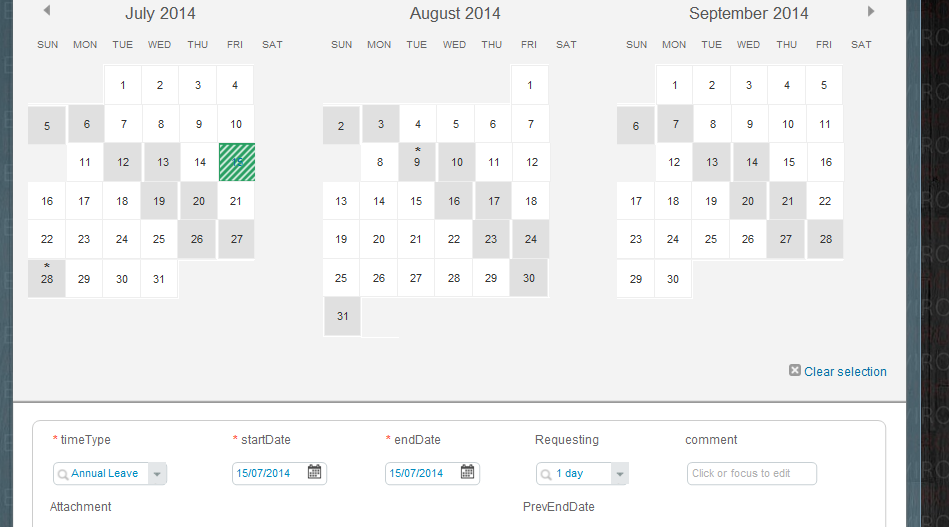
Task: Click the Clear selection link
Action: [x=845, y=372]
